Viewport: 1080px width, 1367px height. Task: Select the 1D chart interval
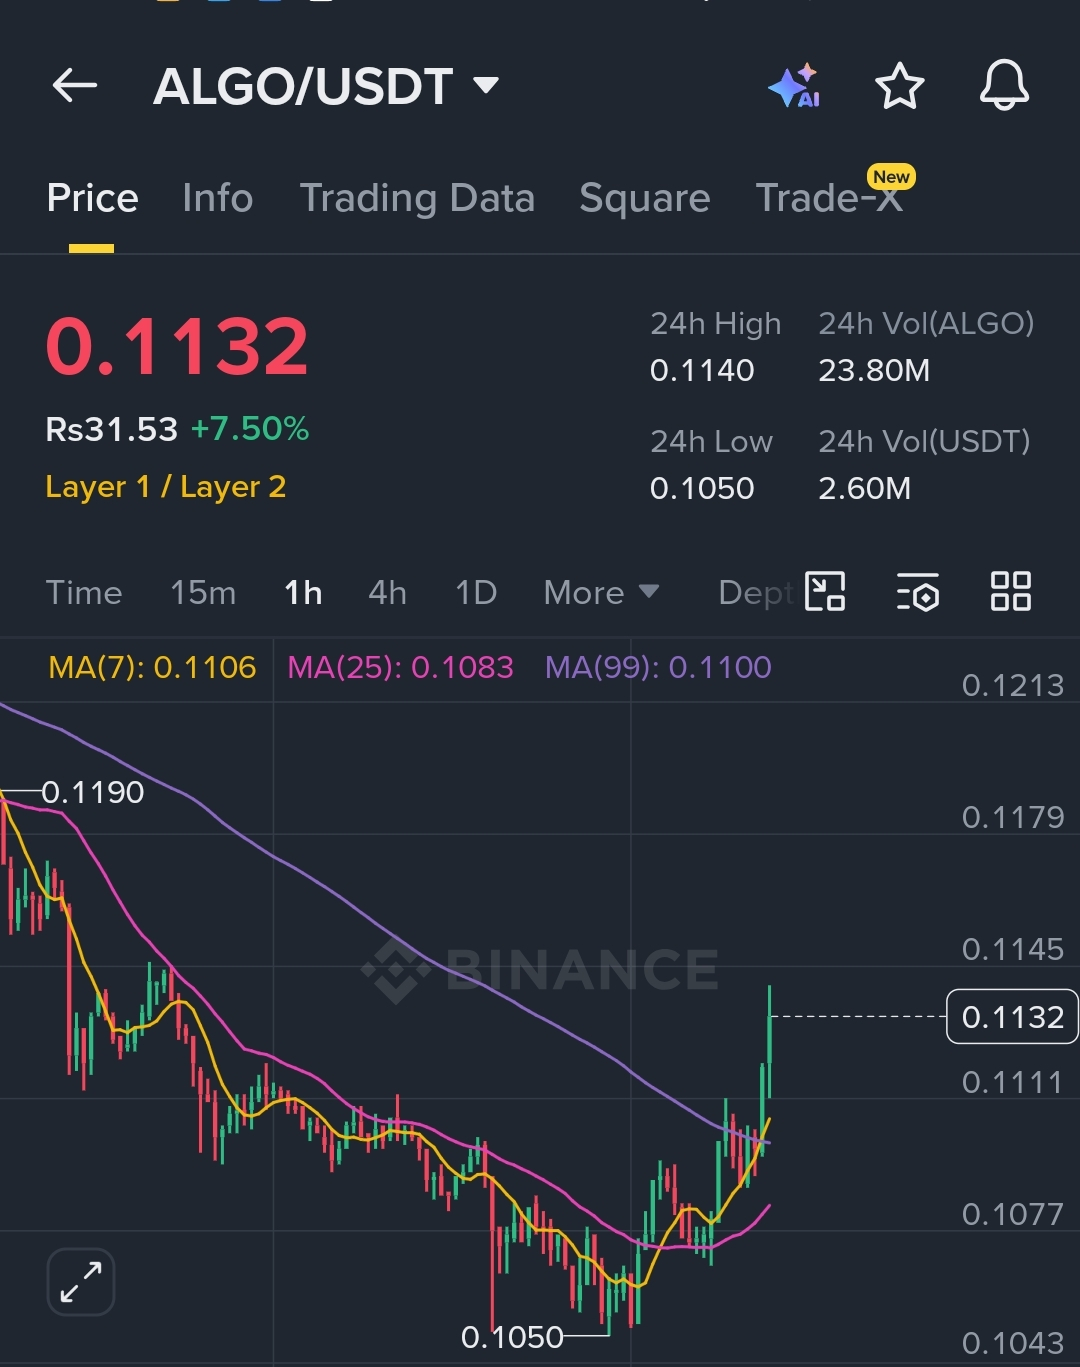(x=476, y=593)
